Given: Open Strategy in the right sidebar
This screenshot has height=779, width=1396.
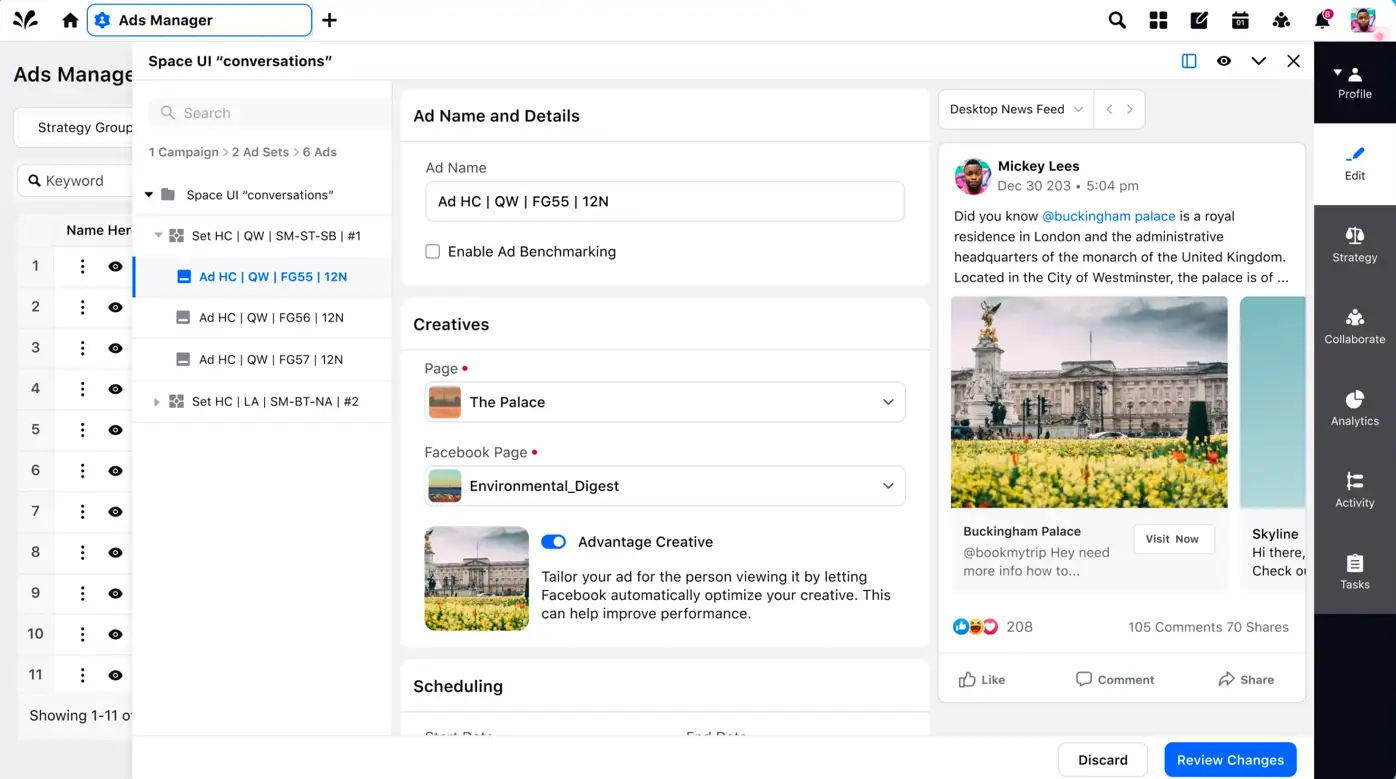Looking at the screenshot, I should tap(1355, 245).
